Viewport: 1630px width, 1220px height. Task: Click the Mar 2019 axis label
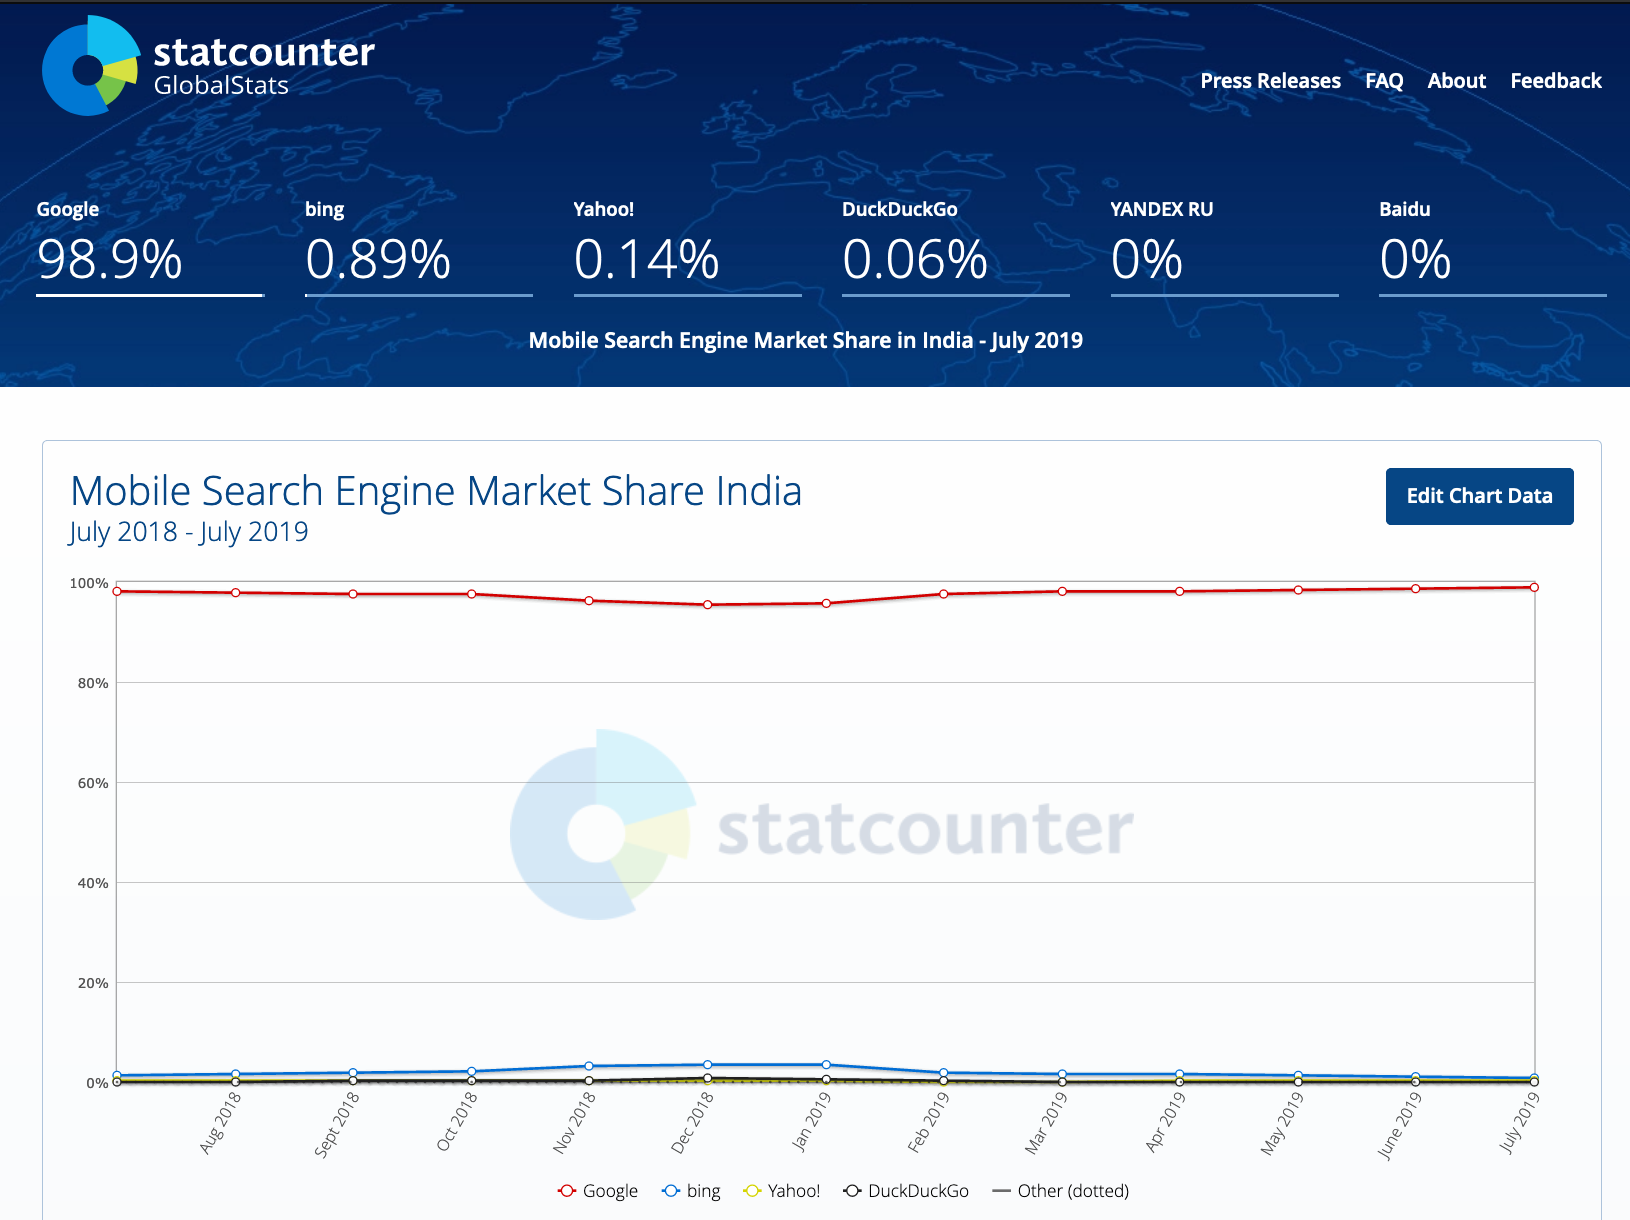pos(1047,1123)
